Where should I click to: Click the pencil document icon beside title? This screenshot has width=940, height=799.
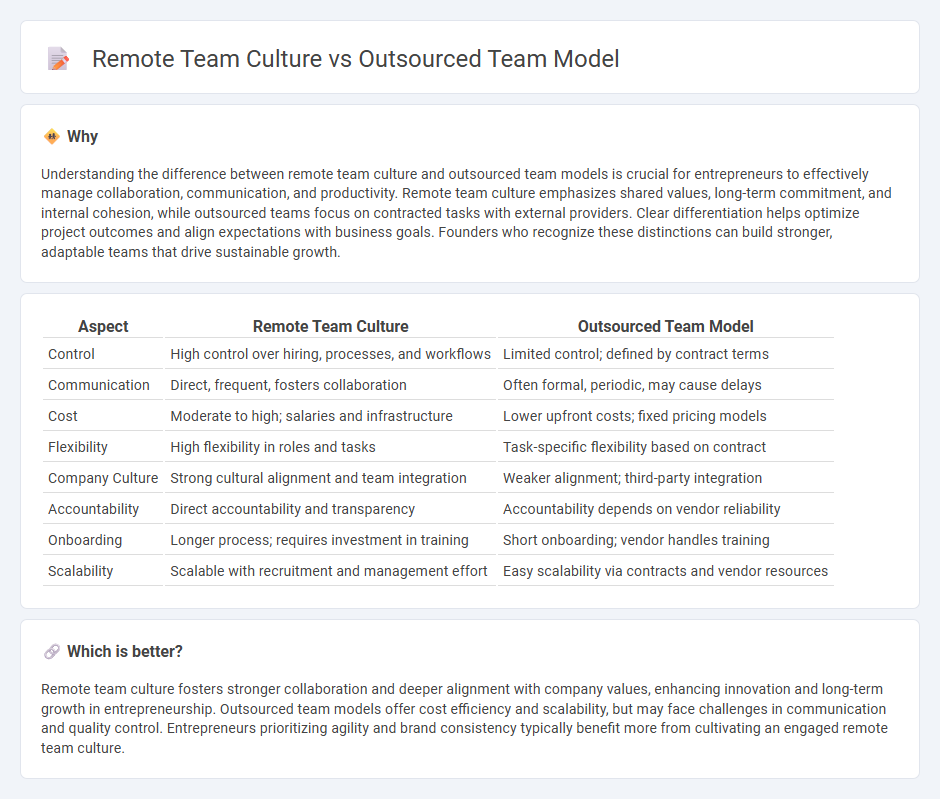point(58,59)
